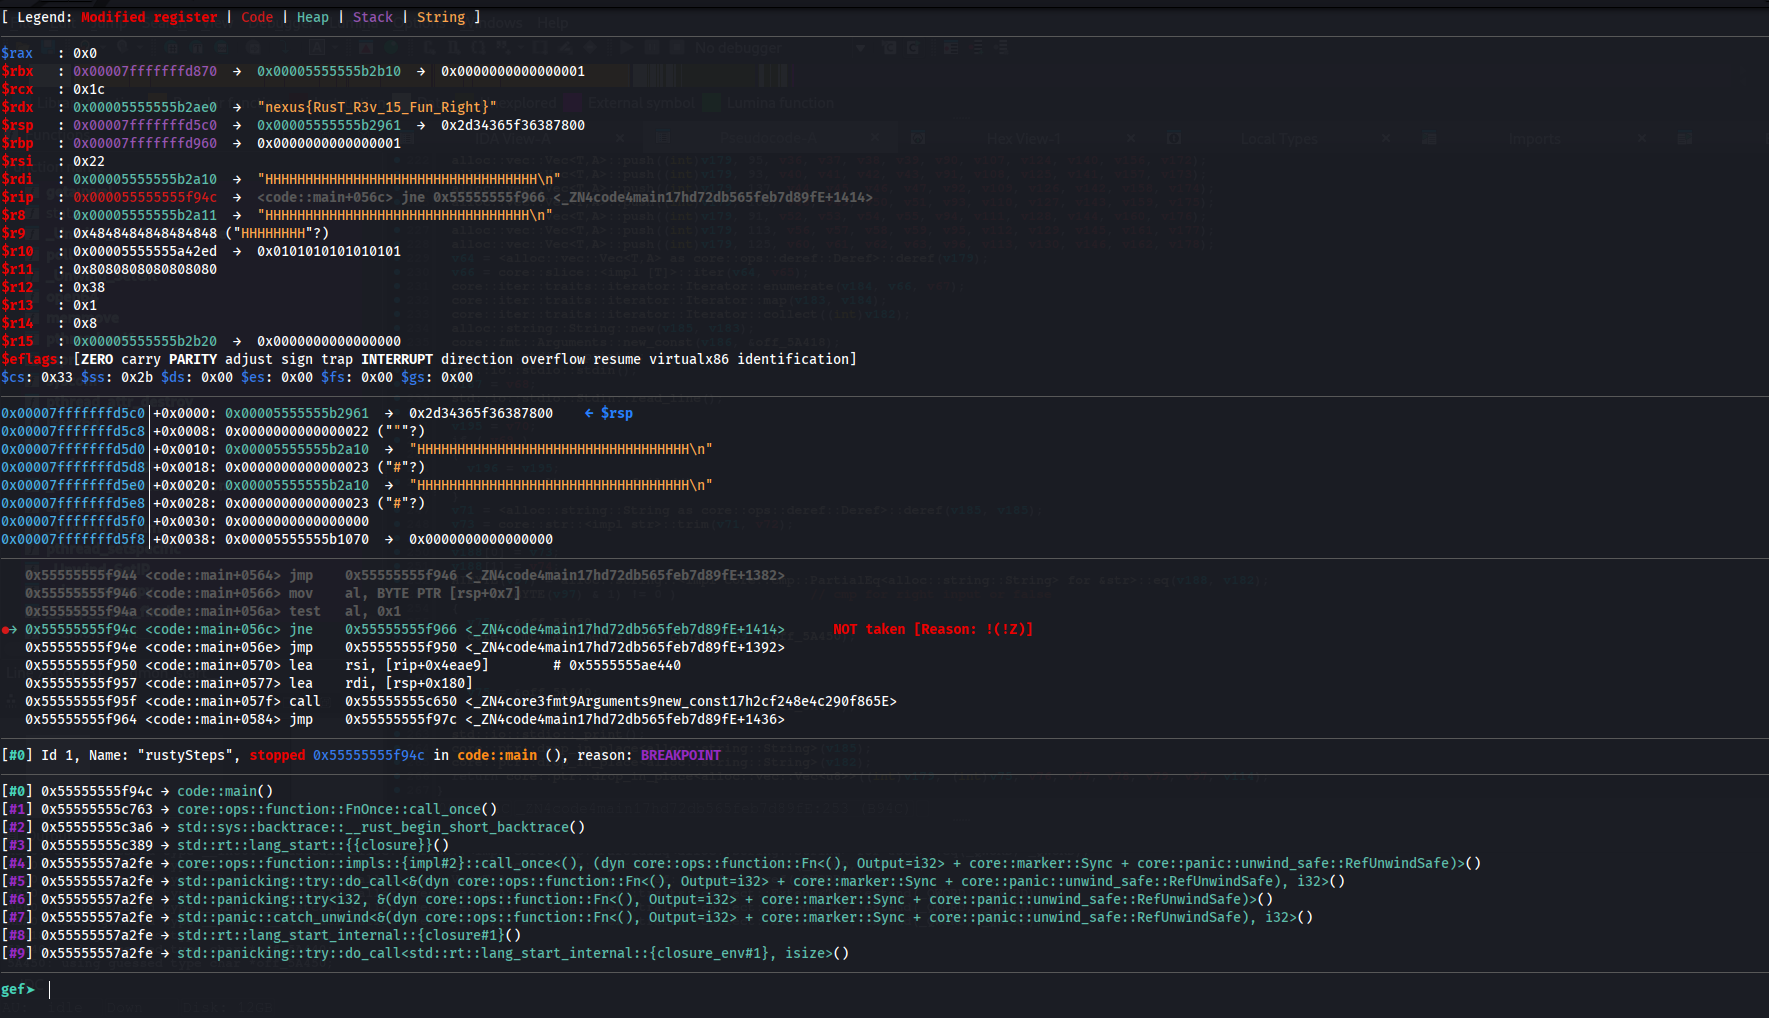Click the 'NOT taken [Reason: !(!Z)]' annotation
This screenshot has width=1769, height=1018.
click(x=933, y=629)
